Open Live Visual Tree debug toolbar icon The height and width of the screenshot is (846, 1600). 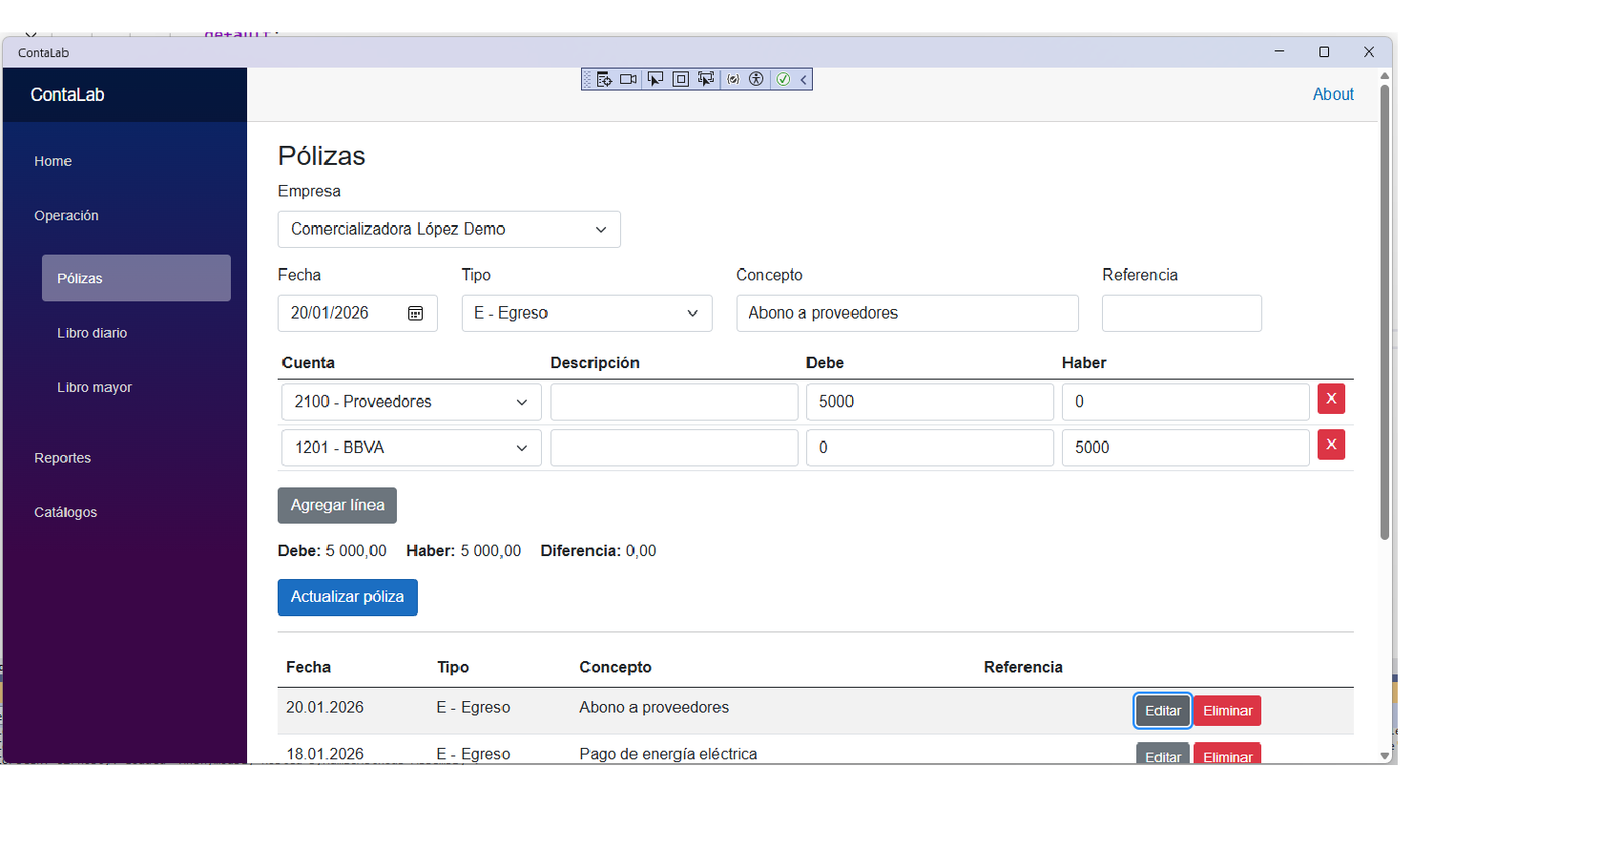604,79
